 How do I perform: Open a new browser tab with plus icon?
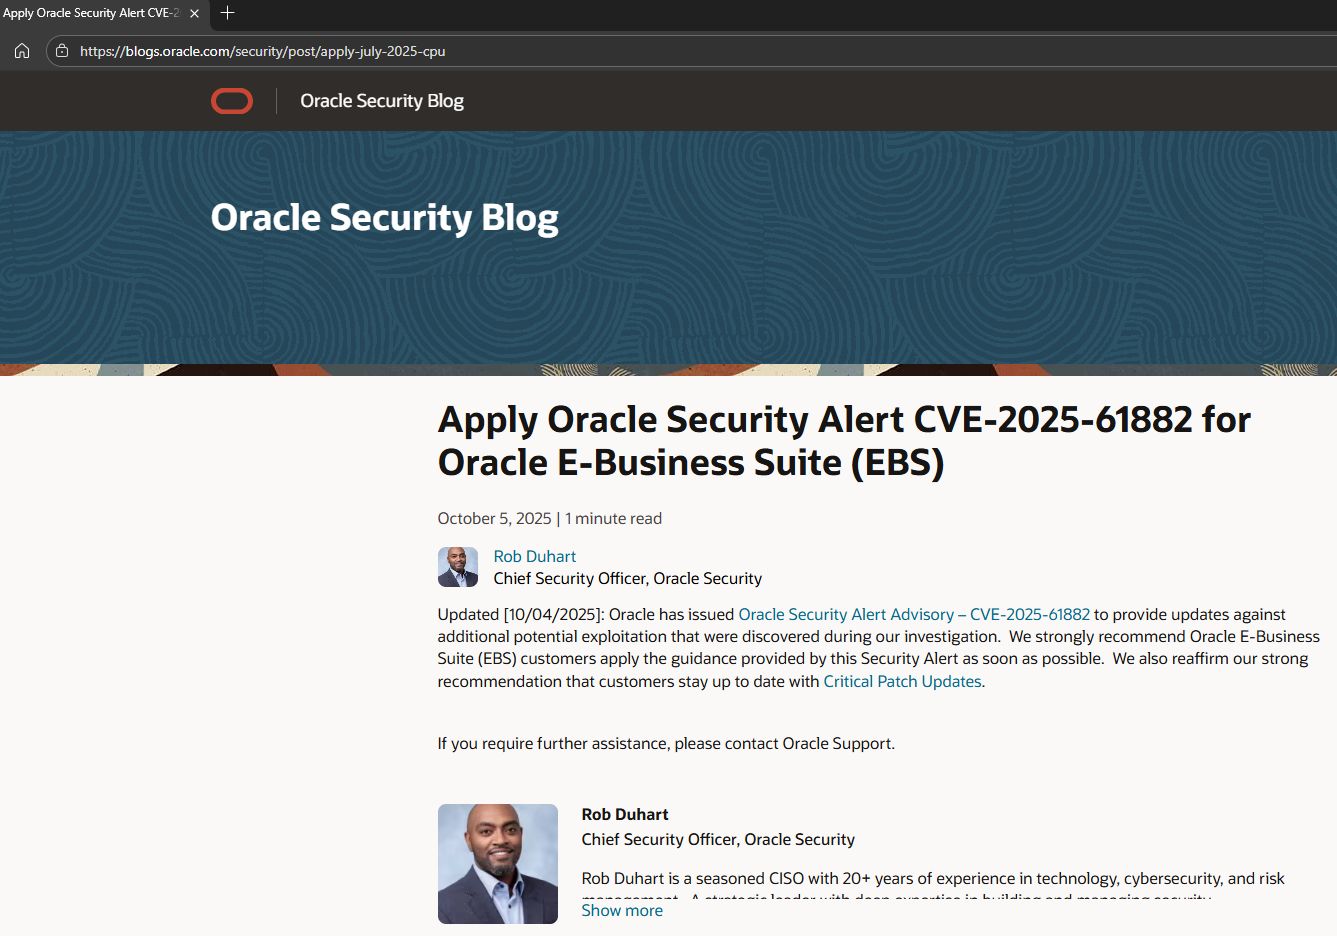(227, 13)
